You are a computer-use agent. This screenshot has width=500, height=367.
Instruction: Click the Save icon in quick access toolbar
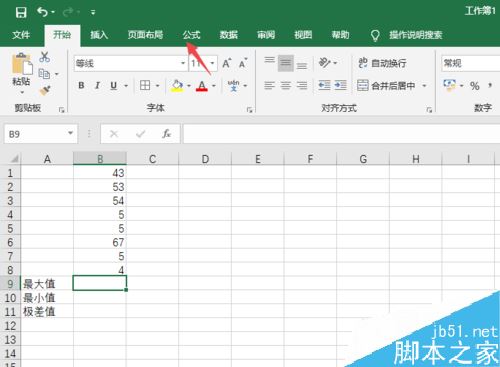pyautogui.click(x=21, y=13)
